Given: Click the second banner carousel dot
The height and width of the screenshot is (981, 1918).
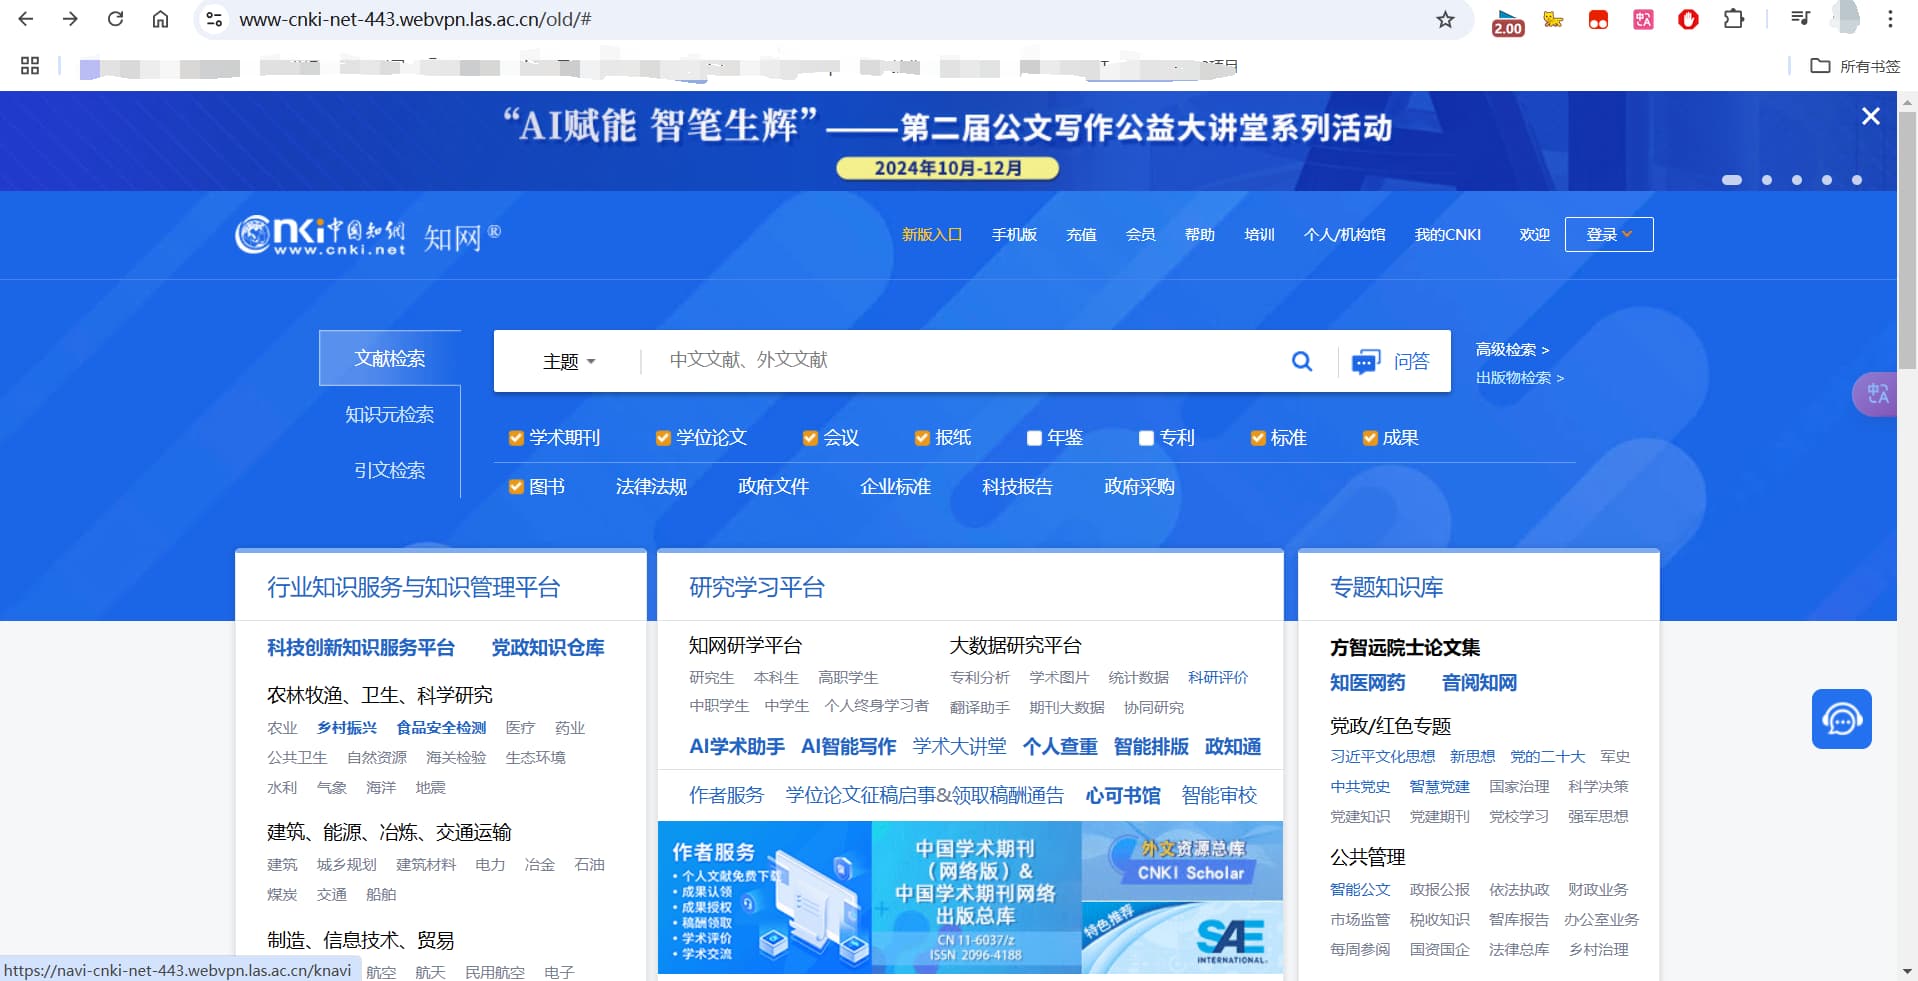Looking at the screenshot, I should click(1767, 180).
